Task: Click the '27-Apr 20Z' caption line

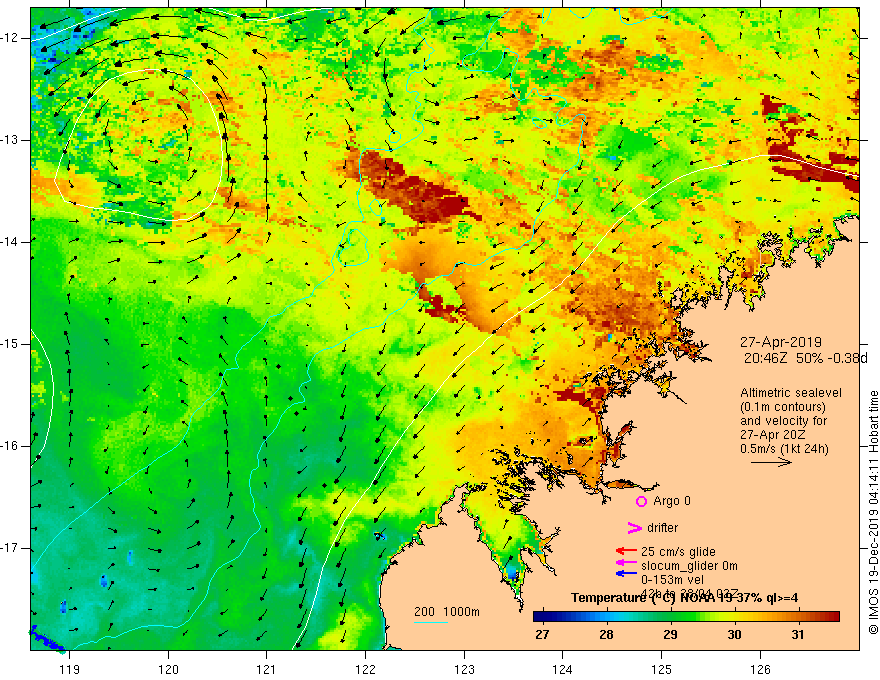Action: tap(771, 435)
